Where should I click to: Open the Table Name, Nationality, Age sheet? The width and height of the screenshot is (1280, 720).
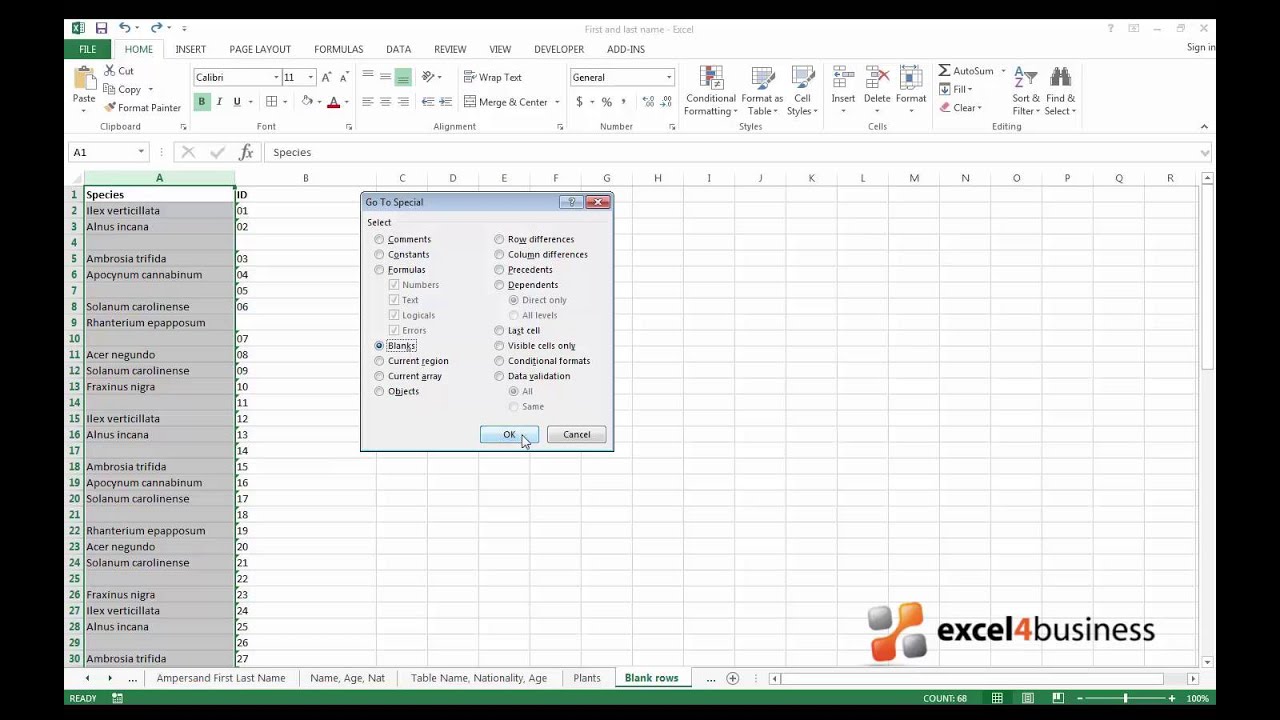point(479,678)
